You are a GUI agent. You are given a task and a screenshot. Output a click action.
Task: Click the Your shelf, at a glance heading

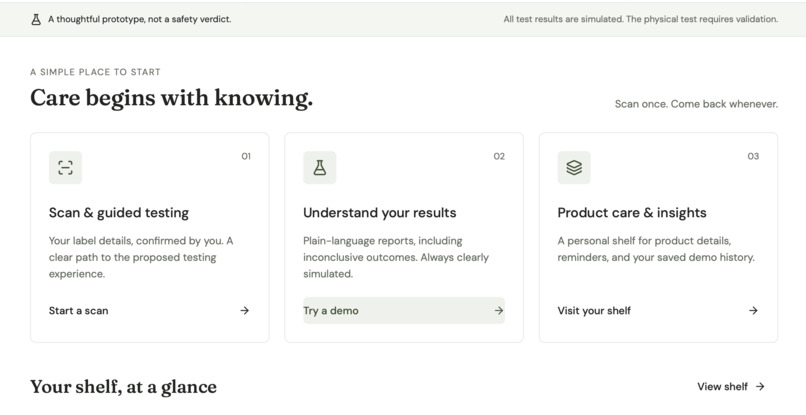(x=123, y=387)
